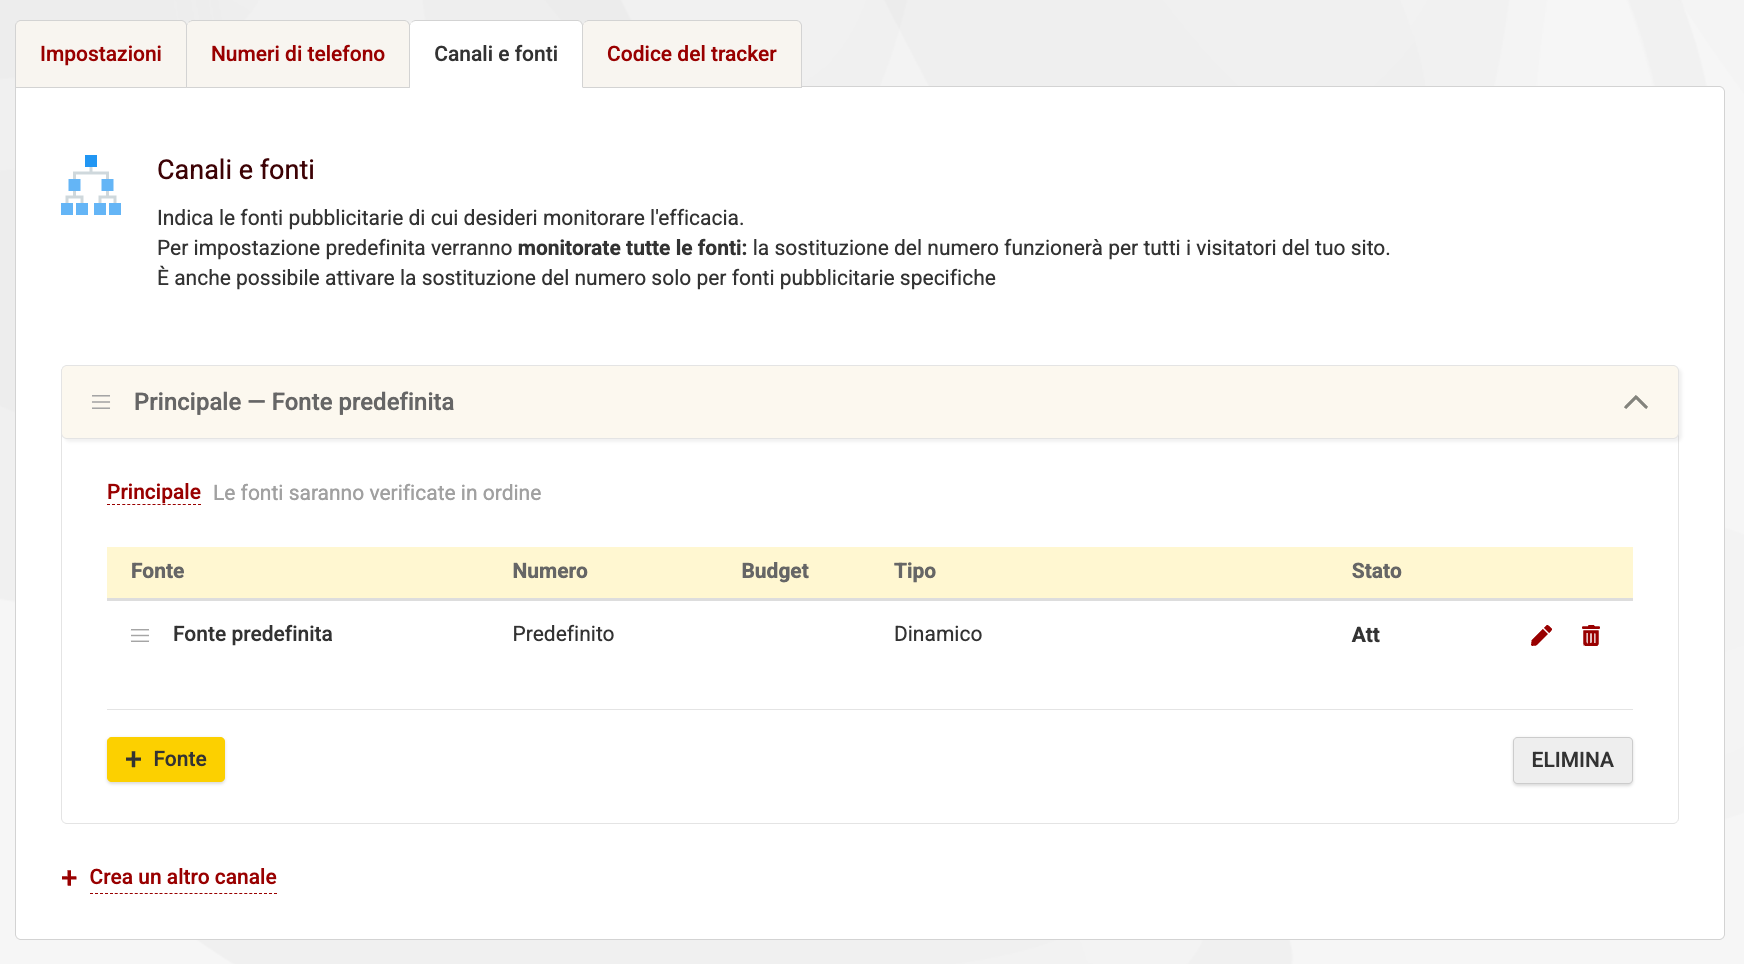Image resolution: width=1744 pixels, height=964 pixels.
Task: Click the plus icon before Crea un altro canale
Action: coord(68,877)
